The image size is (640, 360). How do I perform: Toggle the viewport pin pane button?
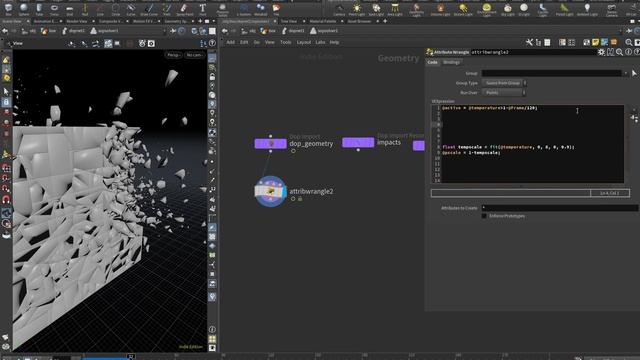point(173,31)
